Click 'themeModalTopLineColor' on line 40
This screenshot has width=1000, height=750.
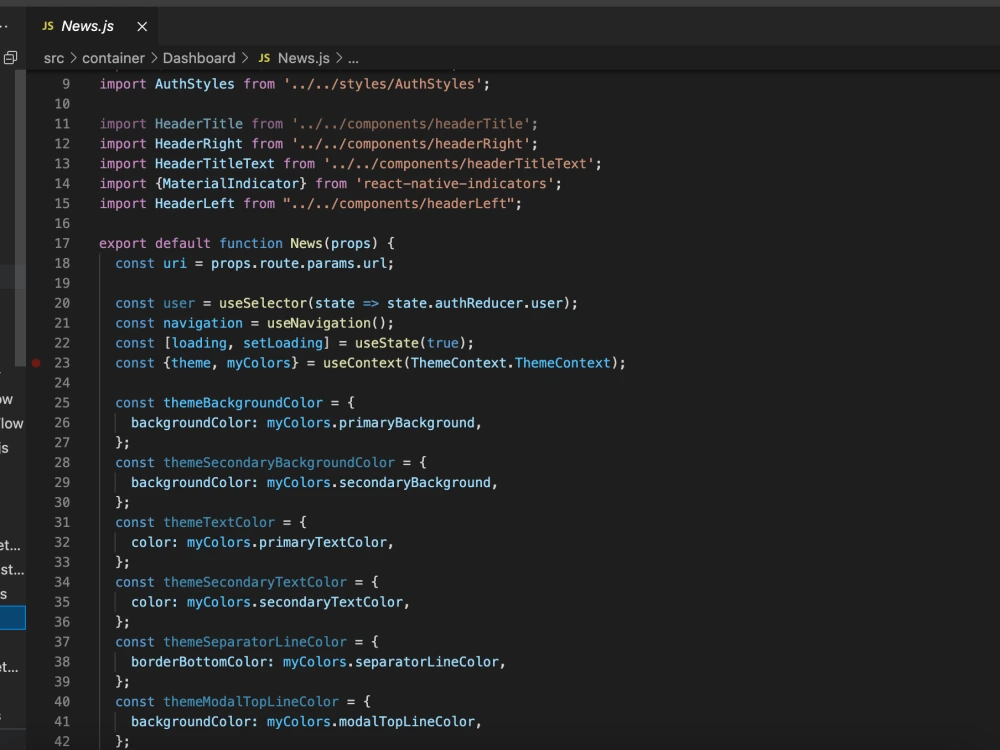point(251,702)
